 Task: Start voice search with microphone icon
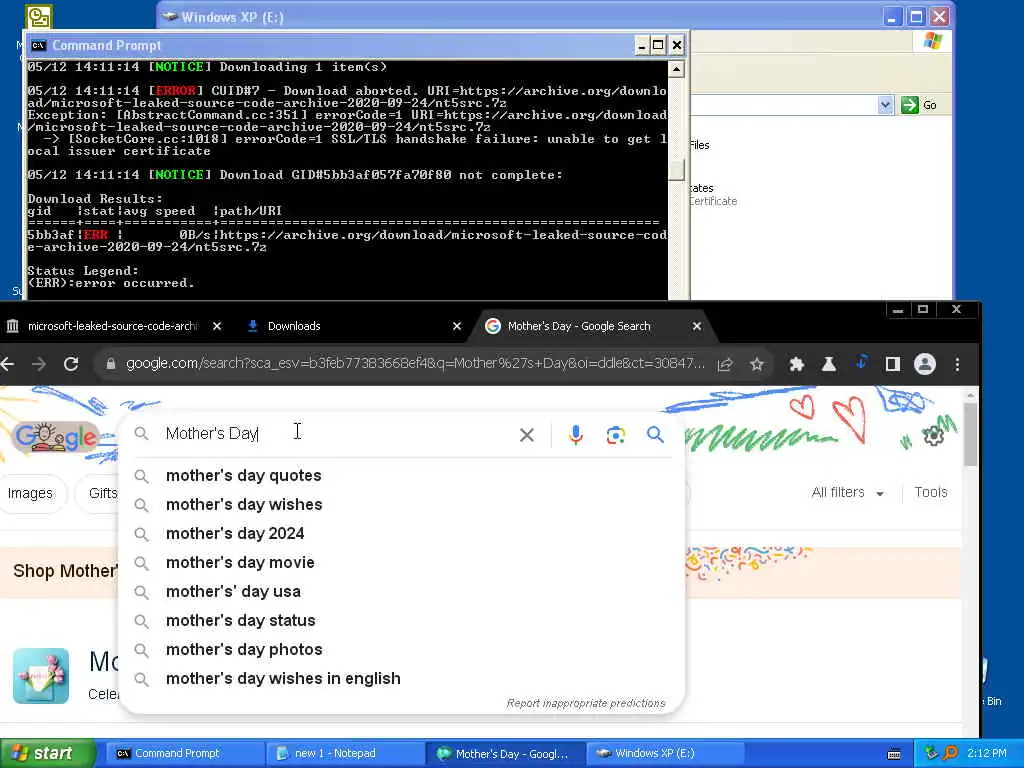575,435
